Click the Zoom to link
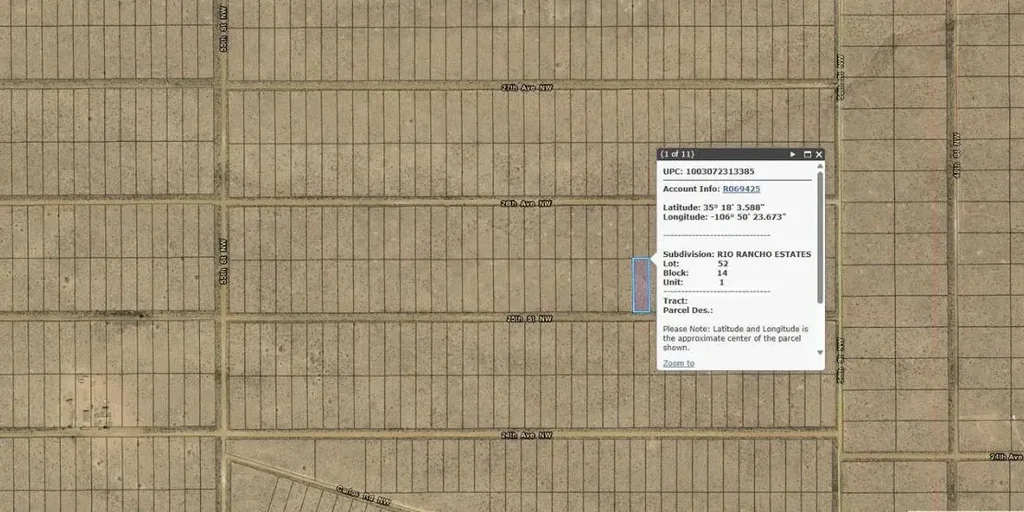 click(x=678, y=363)
